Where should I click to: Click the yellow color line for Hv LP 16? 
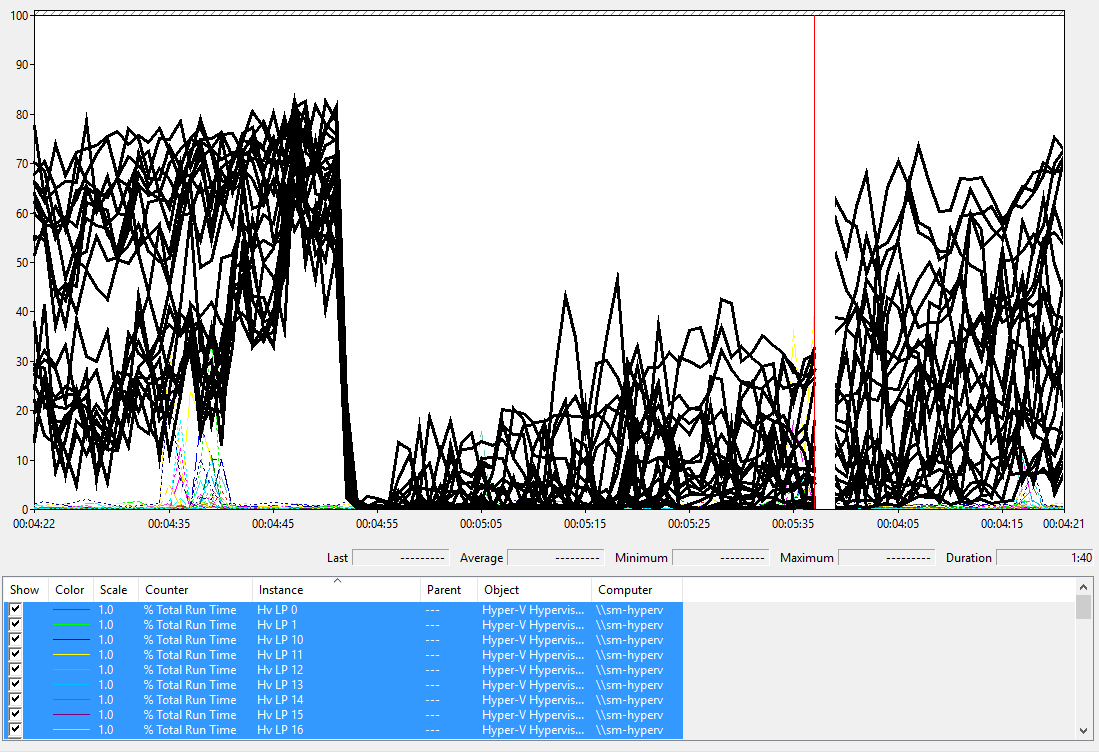pyautogui.click(x=71, y=730)
